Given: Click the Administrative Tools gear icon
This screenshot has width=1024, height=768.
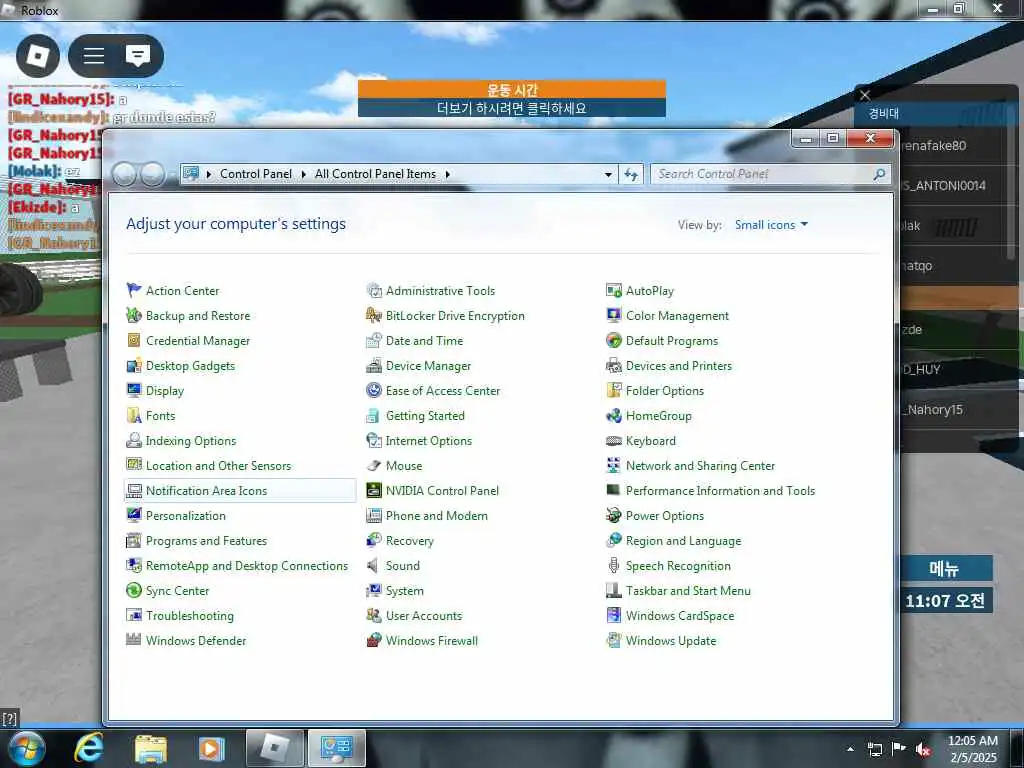Looking at the screenshot, I should [374, 290].
